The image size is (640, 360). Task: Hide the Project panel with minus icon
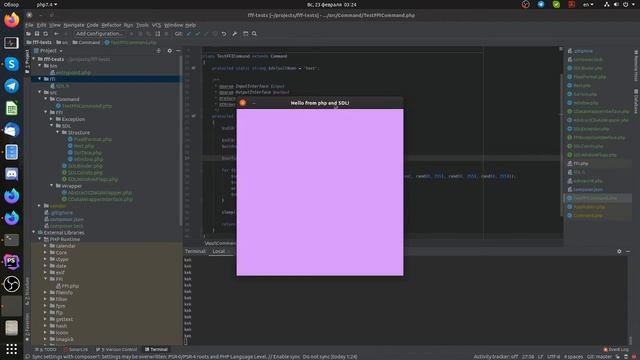click(x=178, y=51)
